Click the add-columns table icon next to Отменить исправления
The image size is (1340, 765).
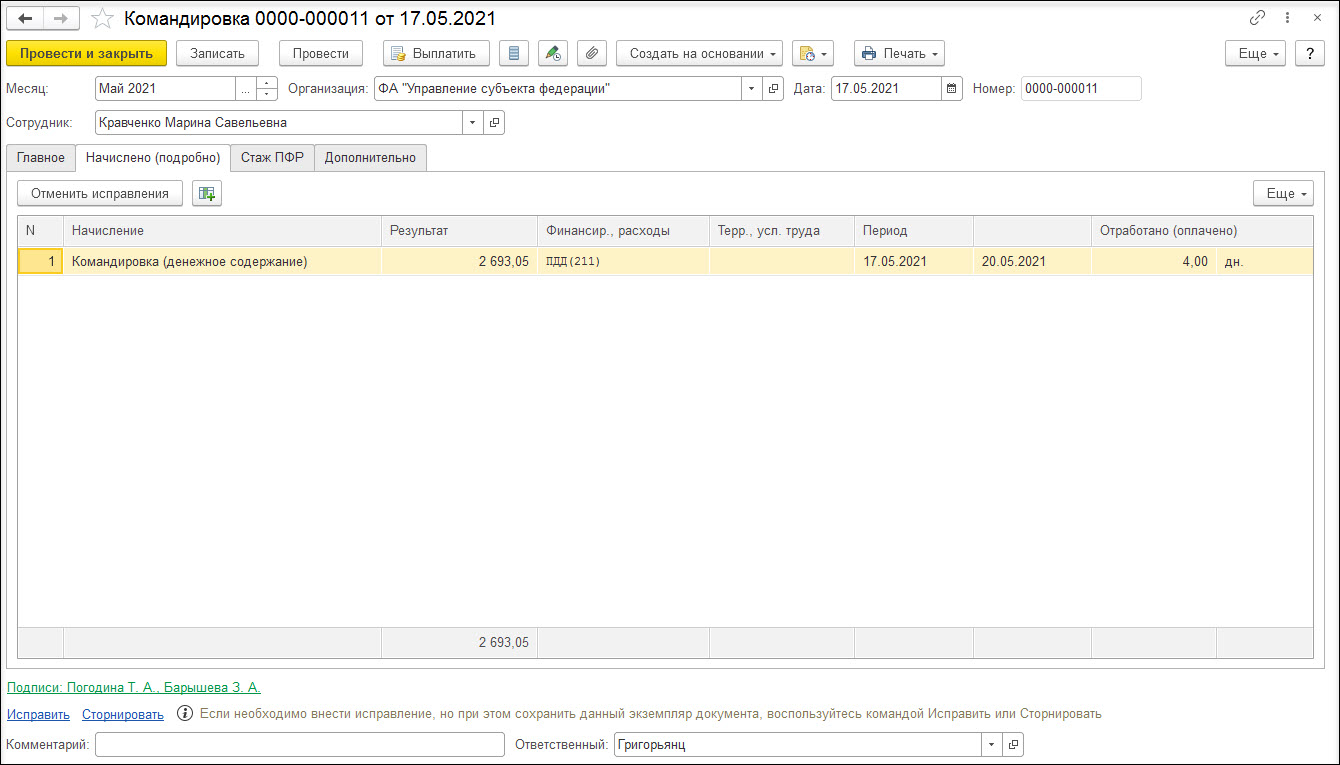[x=207, y=193]
